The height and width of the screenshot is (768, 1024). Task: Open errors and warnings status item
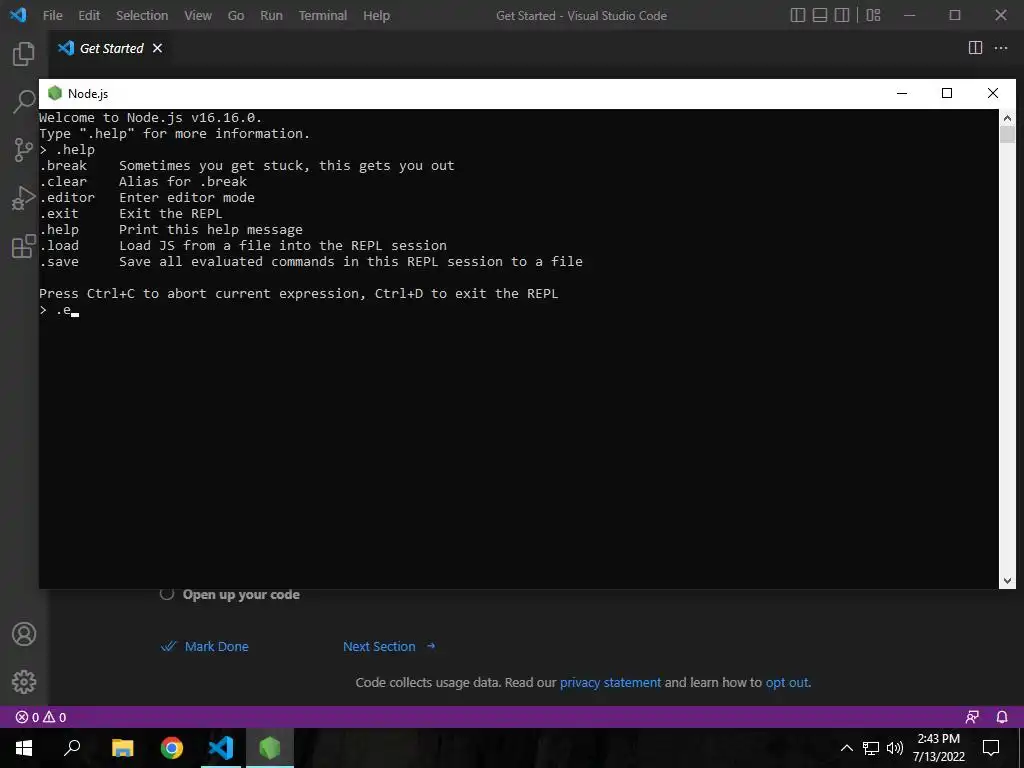pos(41,717)
